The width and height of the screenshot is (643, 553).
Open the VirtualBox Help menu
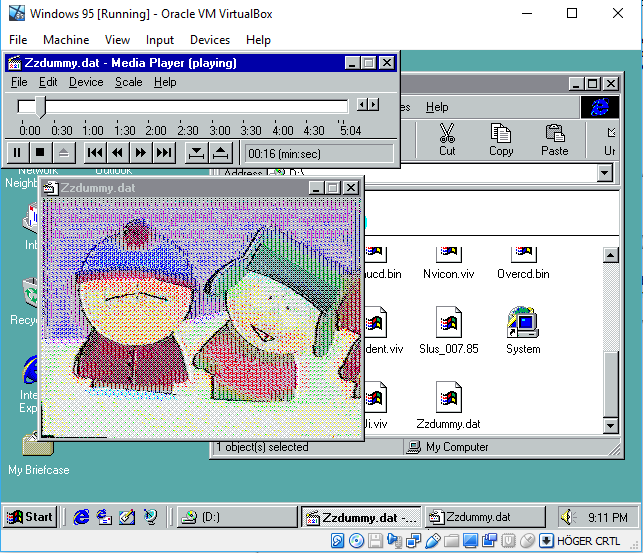258,40
